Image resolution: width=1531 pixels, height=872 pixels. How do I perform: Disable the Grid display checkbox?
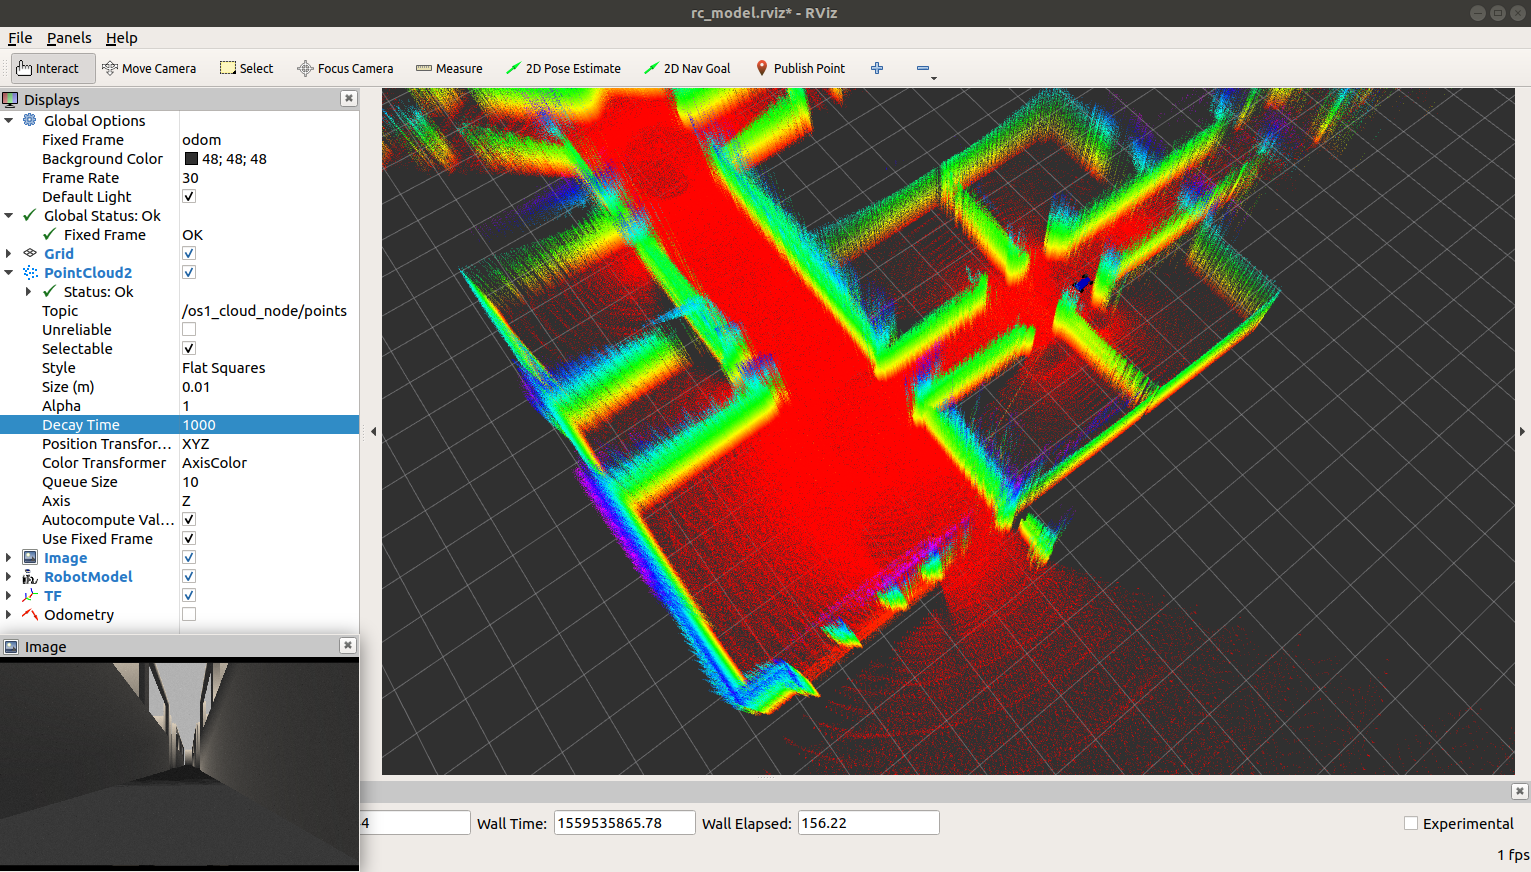coord(189,253)
